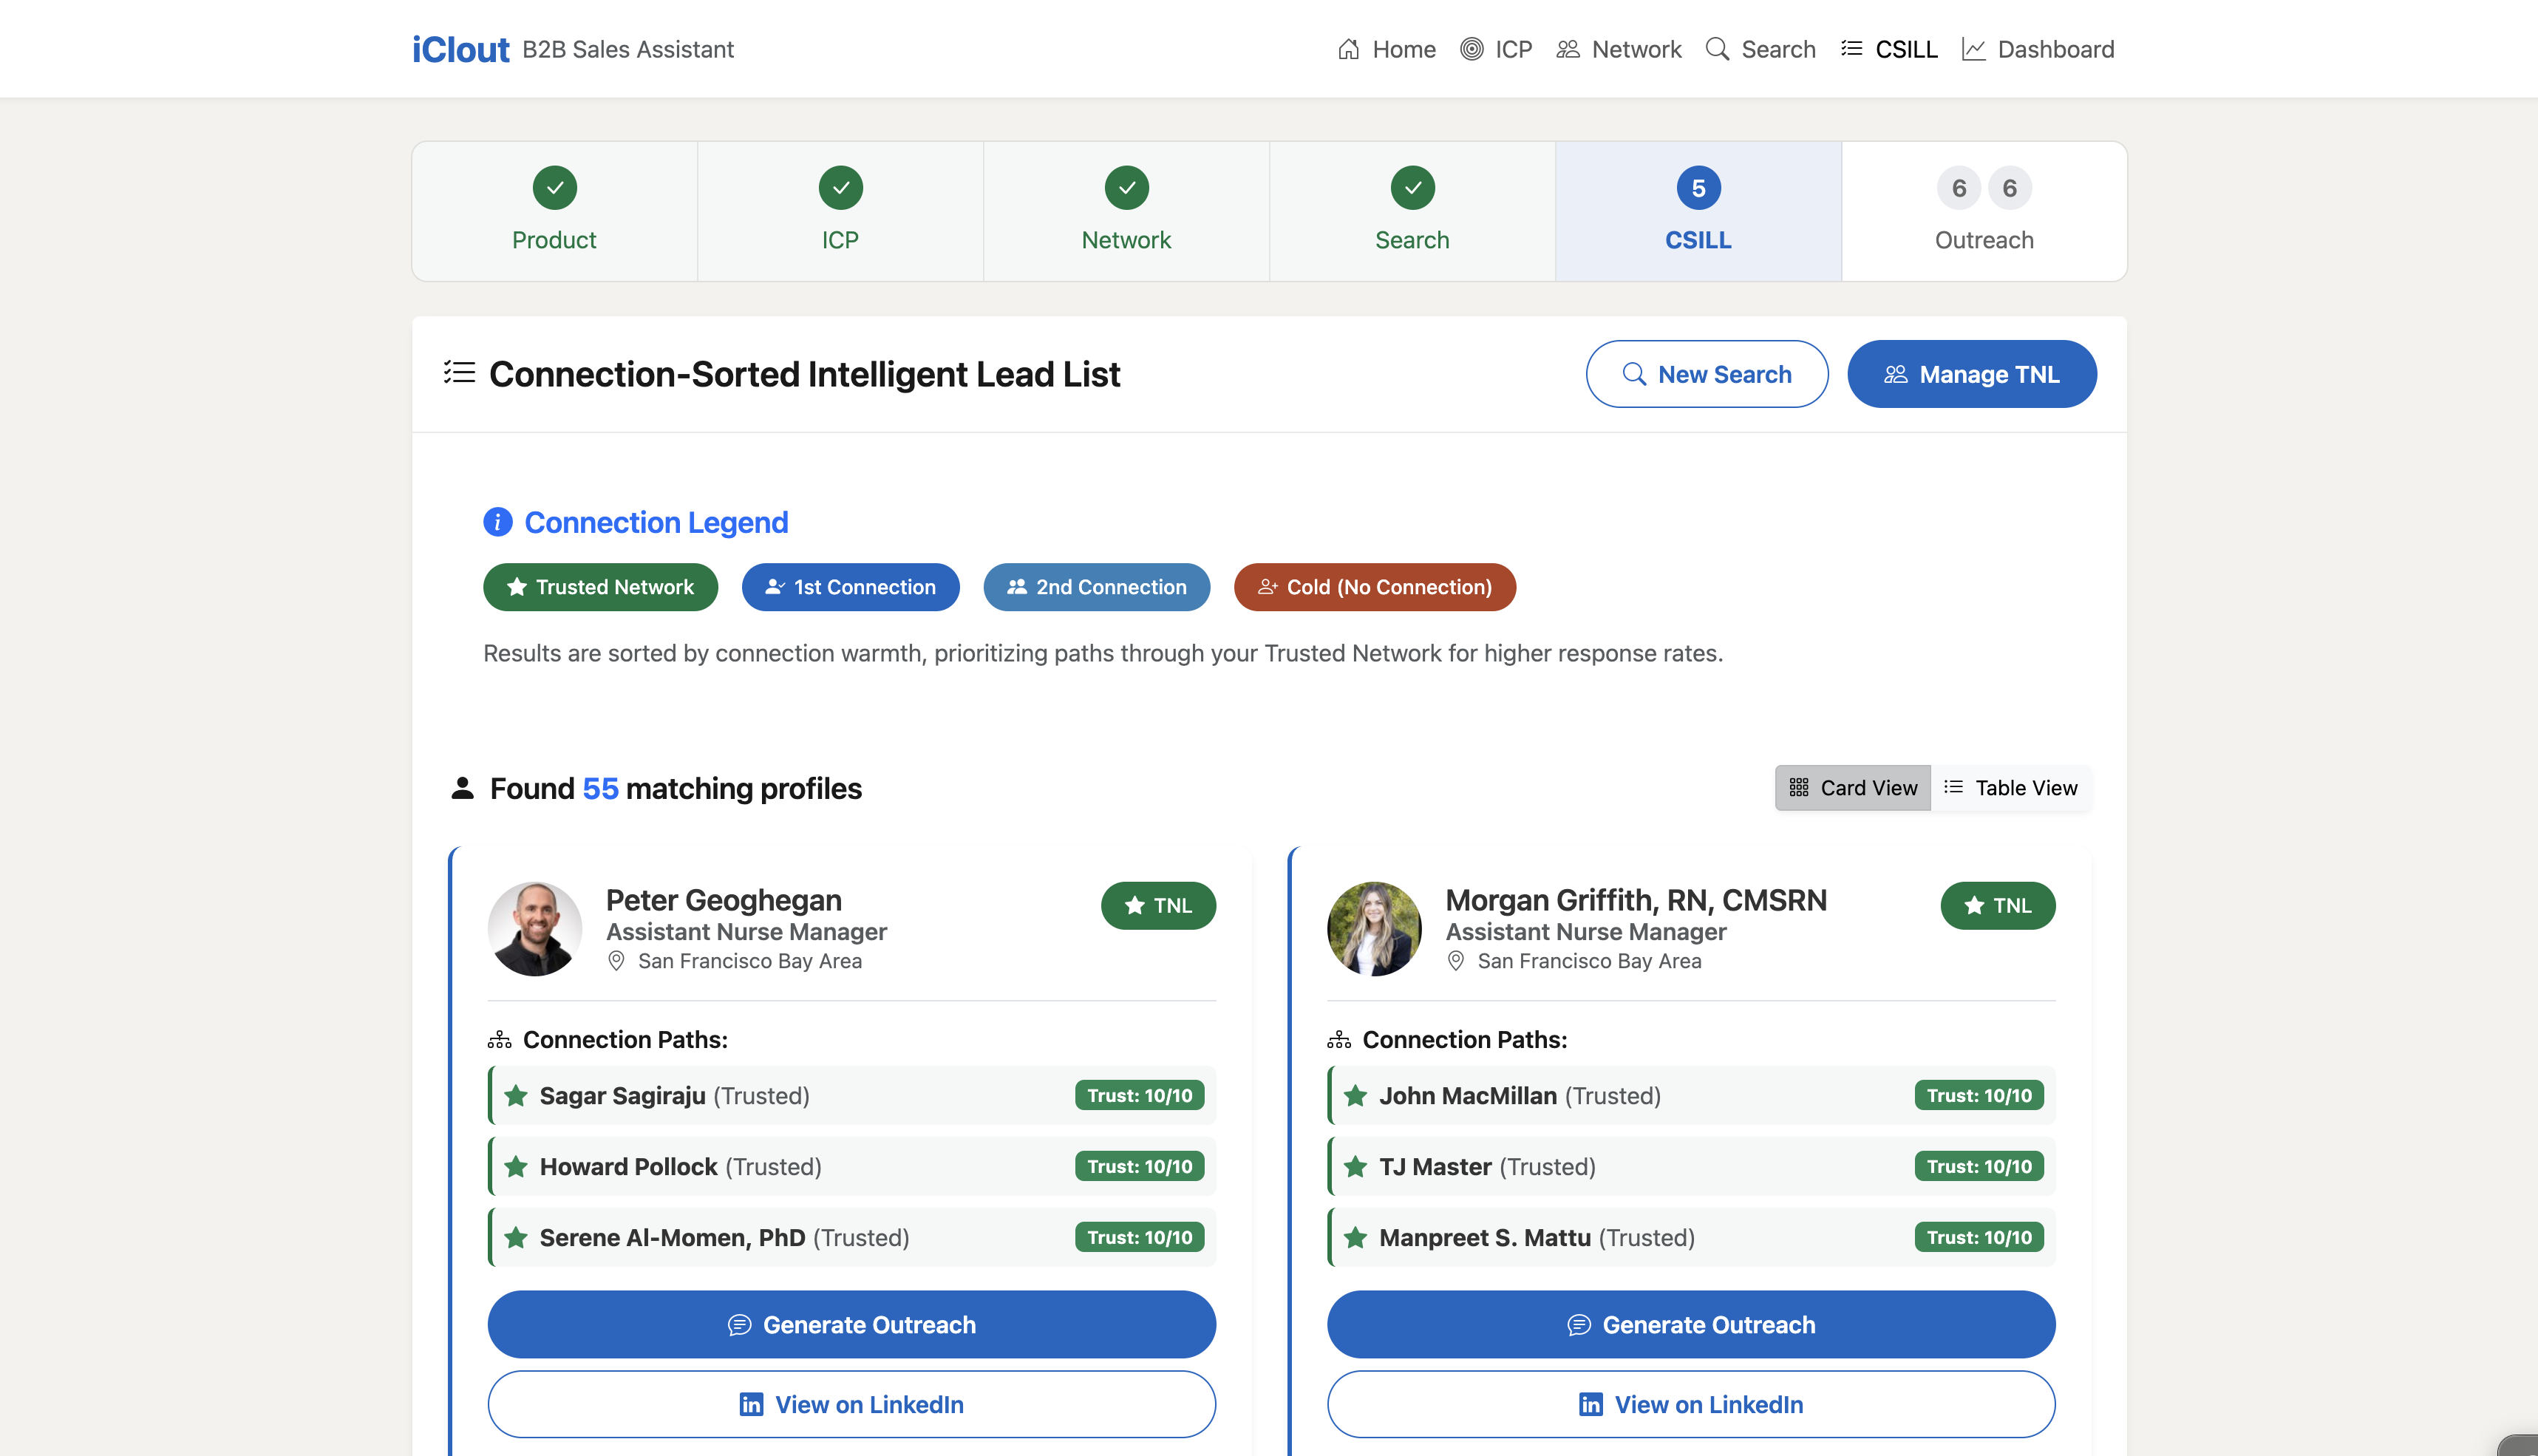2538x1456 pixels.
Task: Click Connection Paths hierarchy icon on Peter's card
Action: coord(499,1039)
